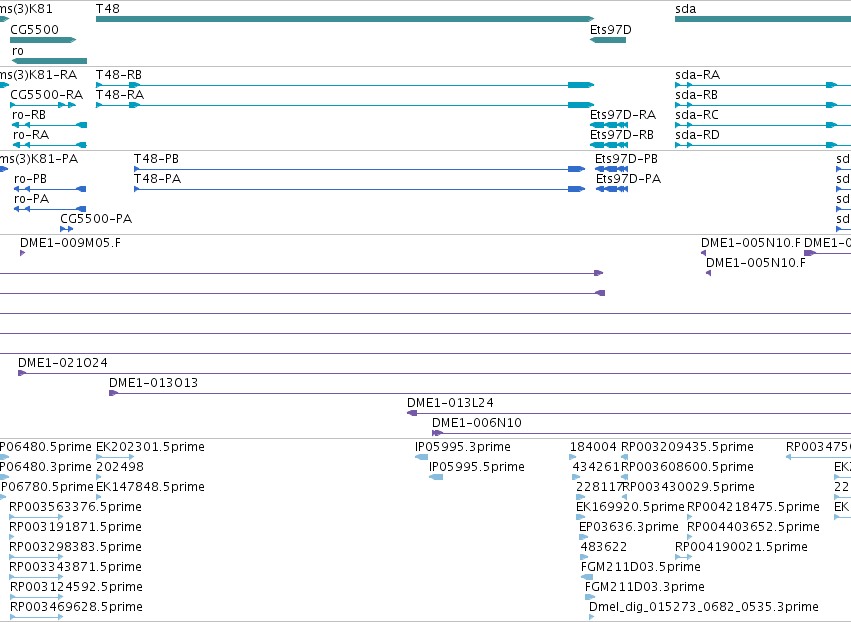Open the RP003209435.5prime EST label
Image resolution: width=851 pixels, height=622 pixels.
click(x=687, y=447)
